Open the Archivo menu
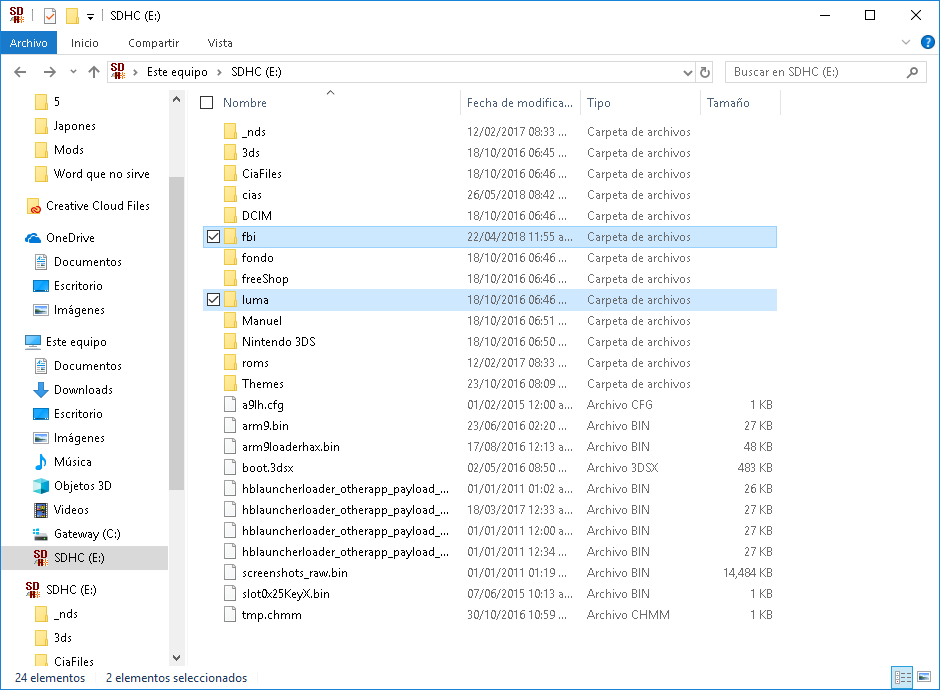The image size is (940, 690). [x=29, y=43]
